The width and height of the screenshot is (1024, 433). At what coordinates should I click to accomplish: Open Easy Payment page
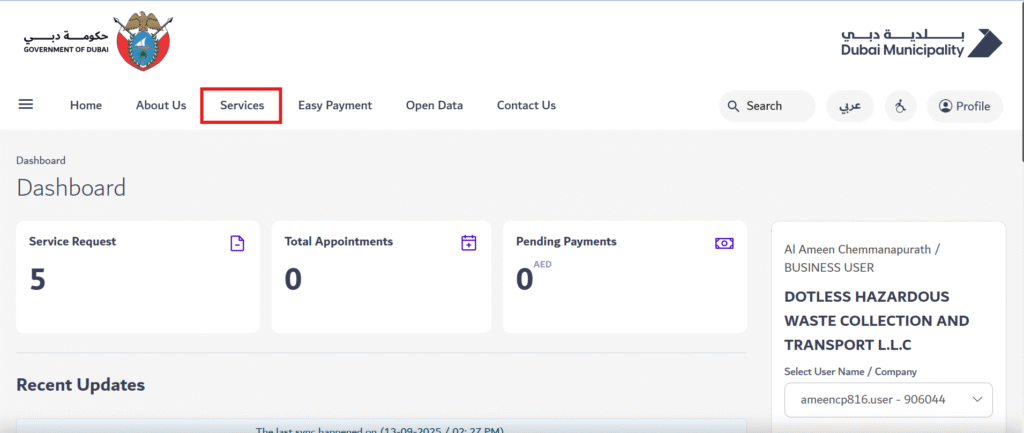335,105
